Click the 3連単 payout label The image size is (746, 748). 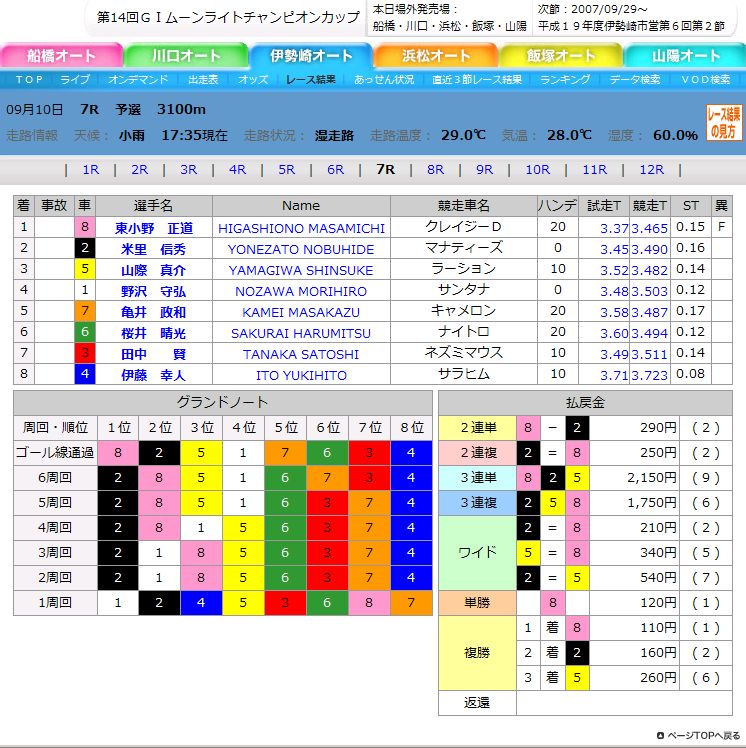coord(477,478)
